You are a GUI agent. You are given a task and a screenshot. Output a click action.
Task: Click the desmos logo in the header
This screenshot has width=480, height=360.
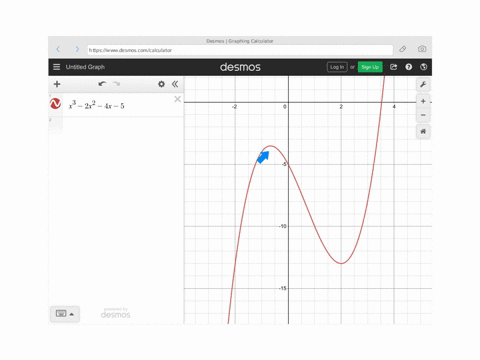pyautogui.click(x=240, y=67)
